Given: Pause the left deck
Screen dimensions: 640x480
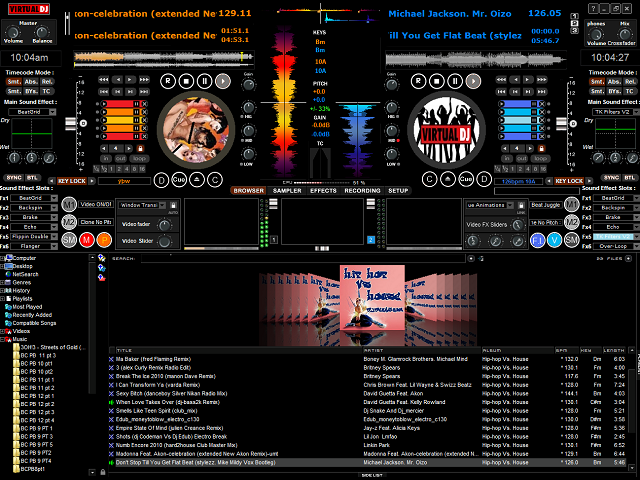Looking at the screenshot, I should tap(204, 81).
